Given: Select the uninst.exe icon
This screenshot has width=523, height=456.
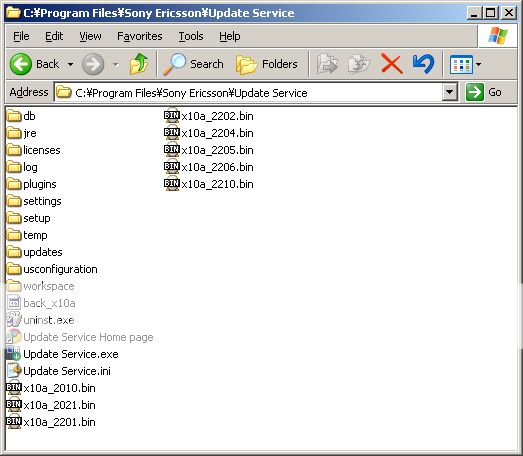Looking at the screenshot, I should click(14, 320).
